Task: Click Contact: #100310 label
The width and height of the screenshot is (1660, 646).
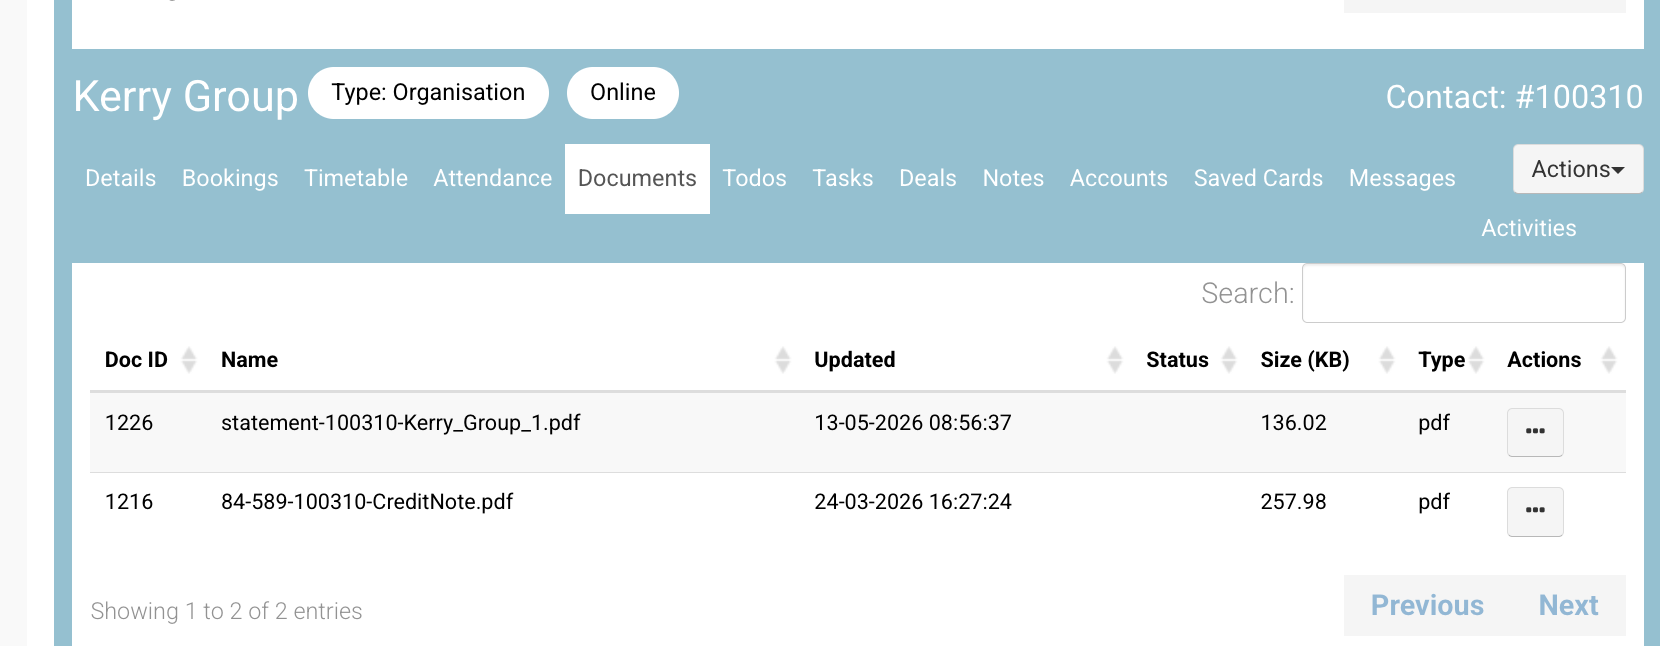Action: click(1514, 97)
